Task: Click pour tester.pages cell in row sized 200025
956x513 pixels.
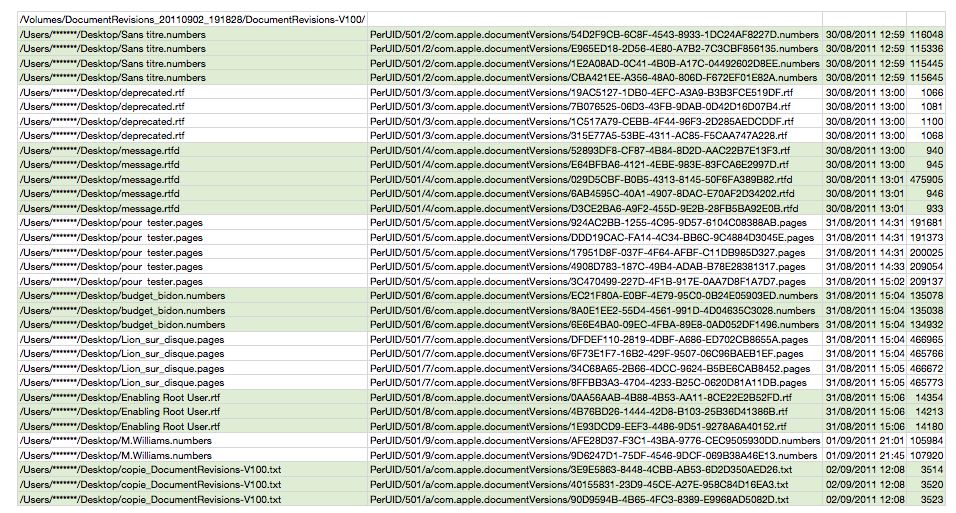Action: [x=192, y=252]
